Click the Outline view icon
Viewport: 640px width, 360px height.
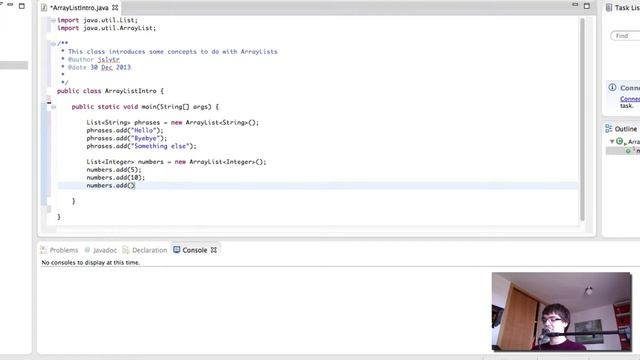click(609, 129)
